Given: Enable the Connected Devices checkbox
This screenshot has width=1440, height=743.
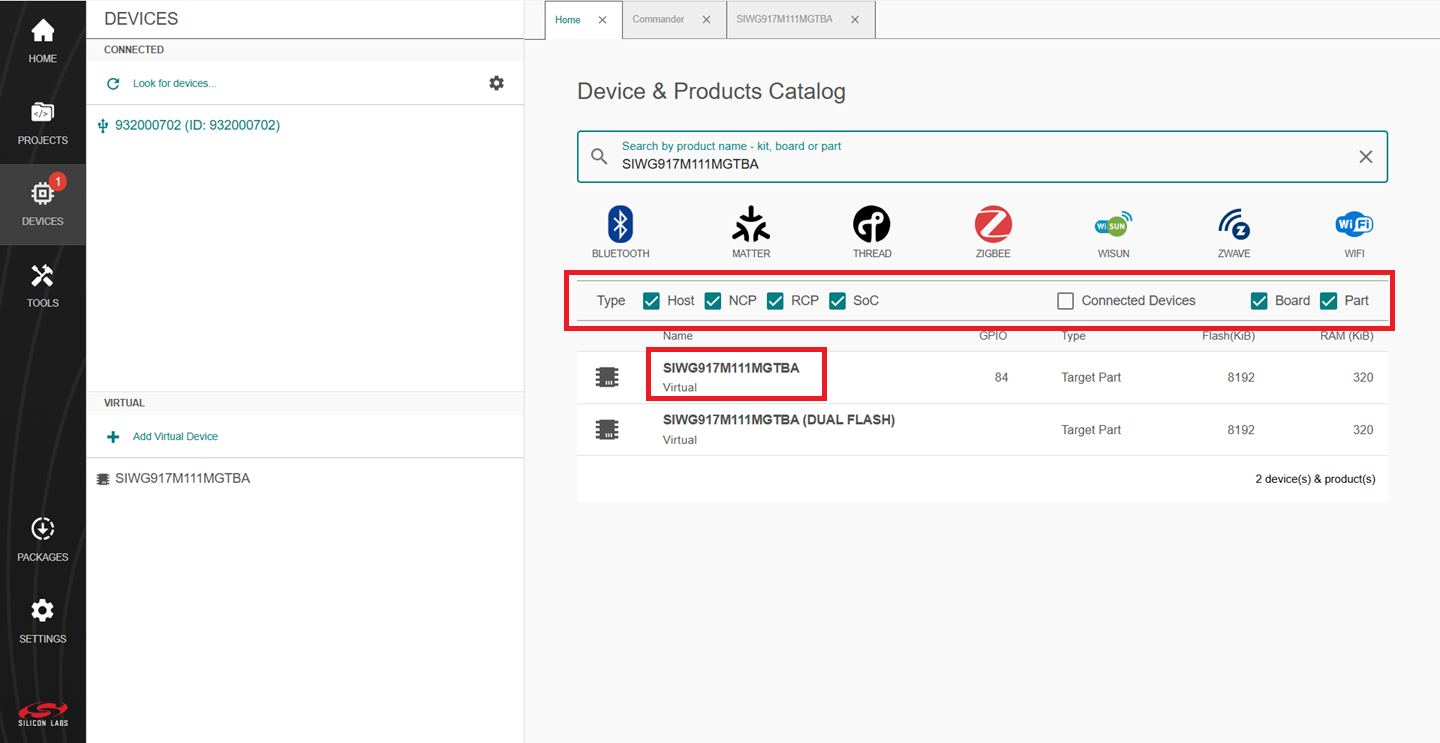Looking at the screenshot, I should pos(1066,301).
